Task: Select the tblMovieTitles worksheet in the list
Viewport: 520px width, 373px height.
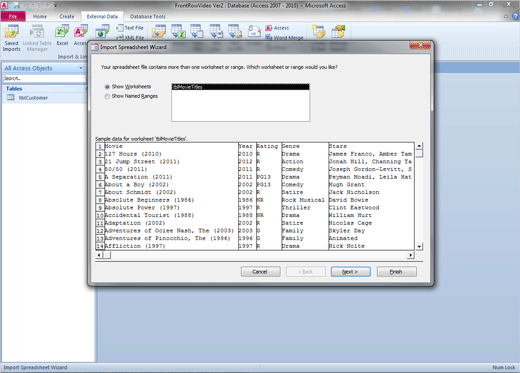Action: click(240, 87)
